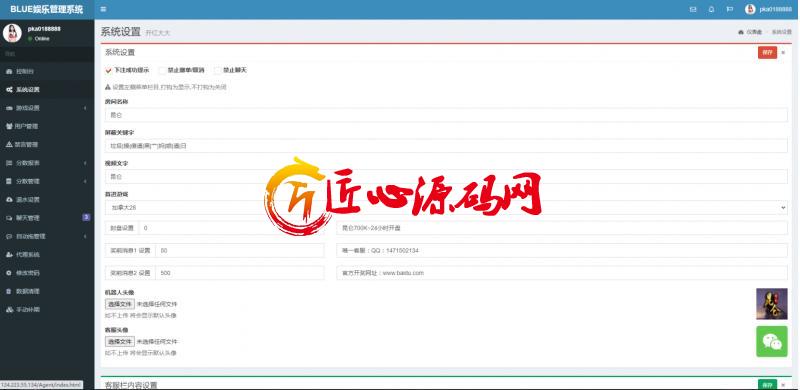Click the 房间名称 room name input field
This screenshot has width=800, height=390.
[446, 115]
